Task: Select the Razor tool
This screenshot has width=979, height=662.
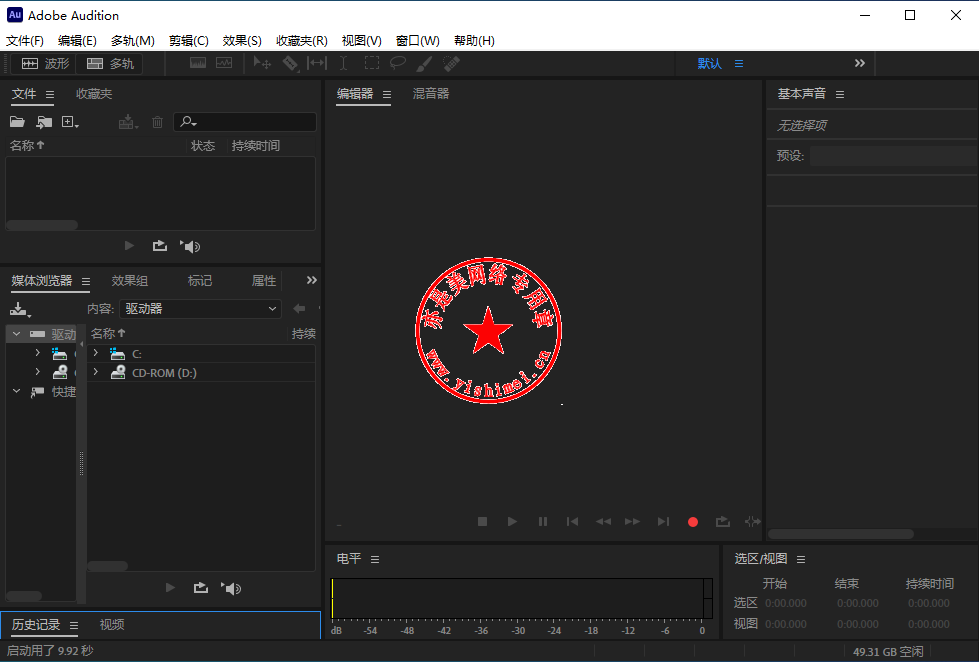Action: [290, 63]
